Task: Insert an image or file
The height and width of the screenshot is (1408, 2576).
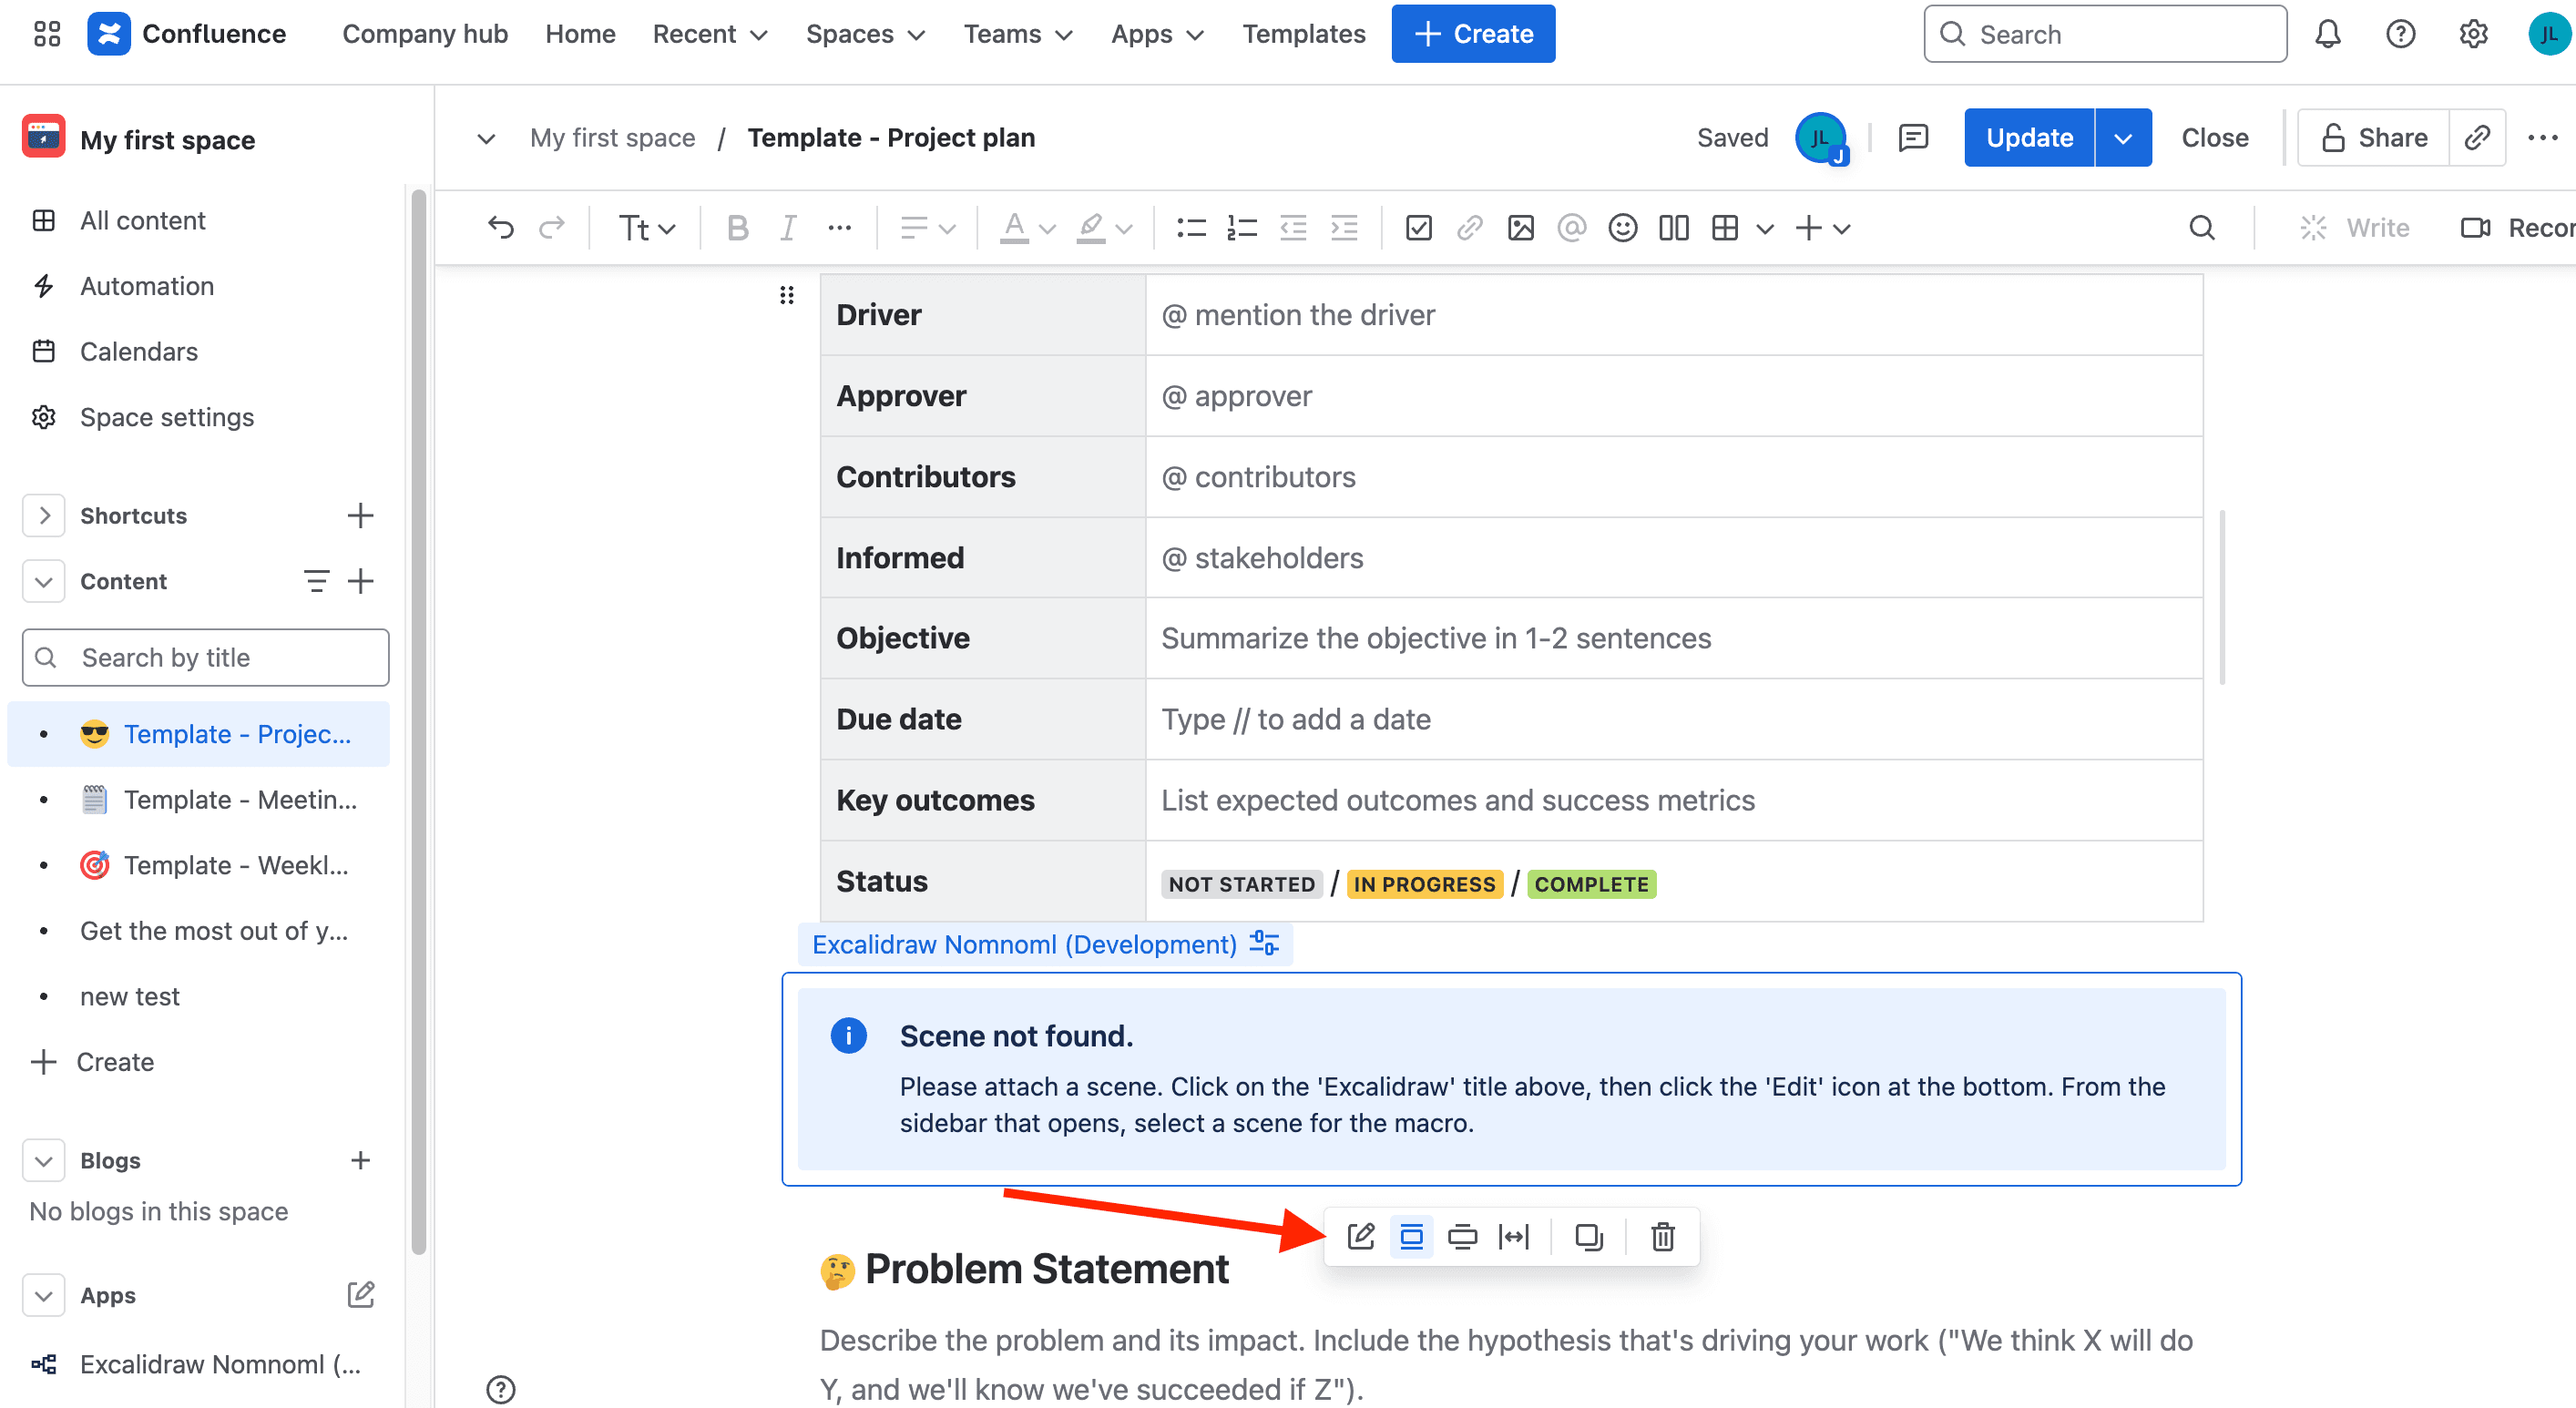Action: click(1520, 228)
